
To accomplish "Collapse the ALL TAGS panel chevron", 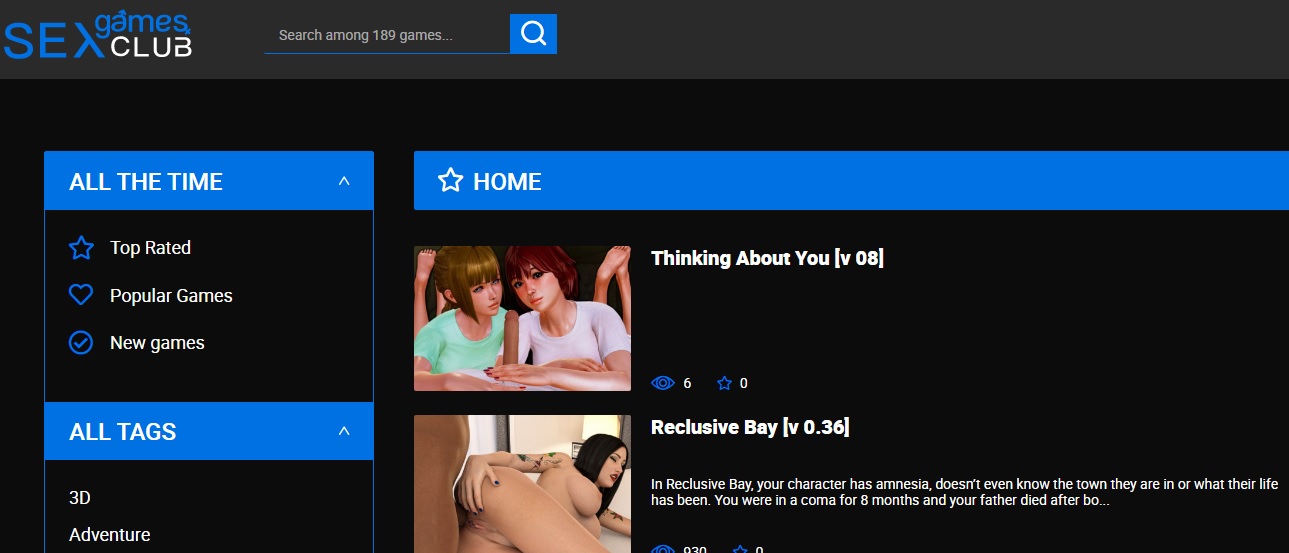I will tap(344, 432).
